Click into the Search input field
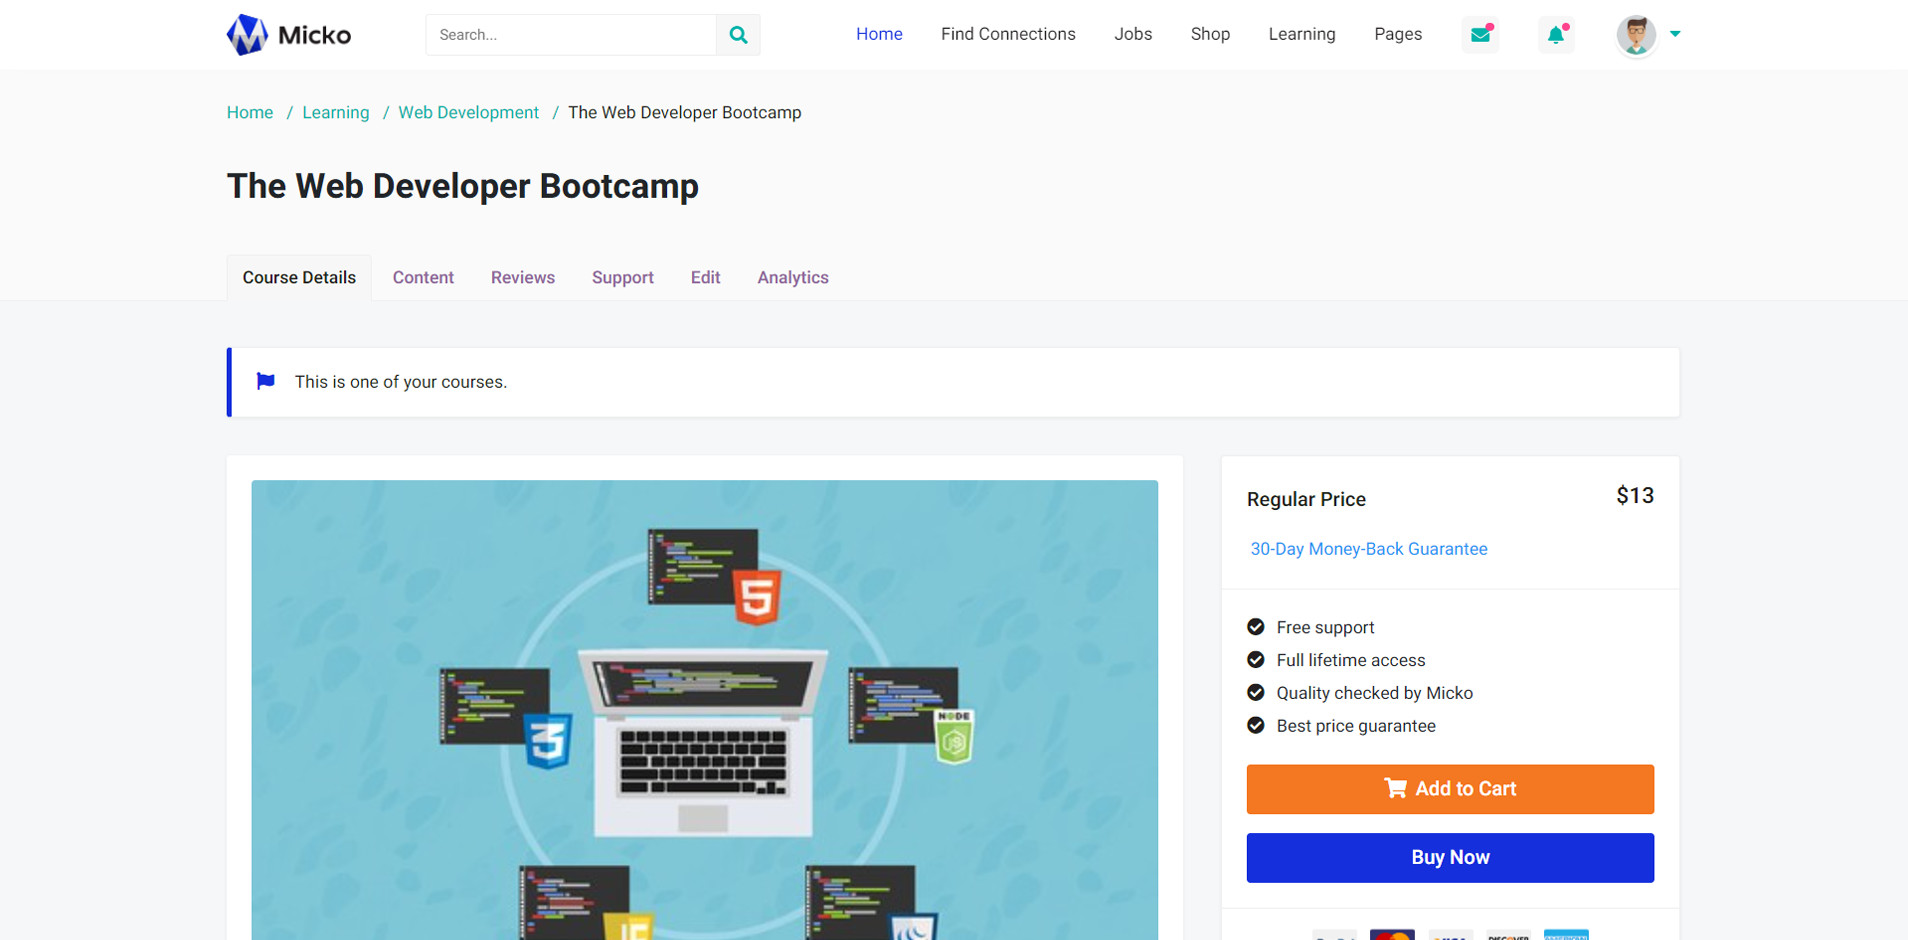The image size is (1908, 940). (x=571, y=35)
